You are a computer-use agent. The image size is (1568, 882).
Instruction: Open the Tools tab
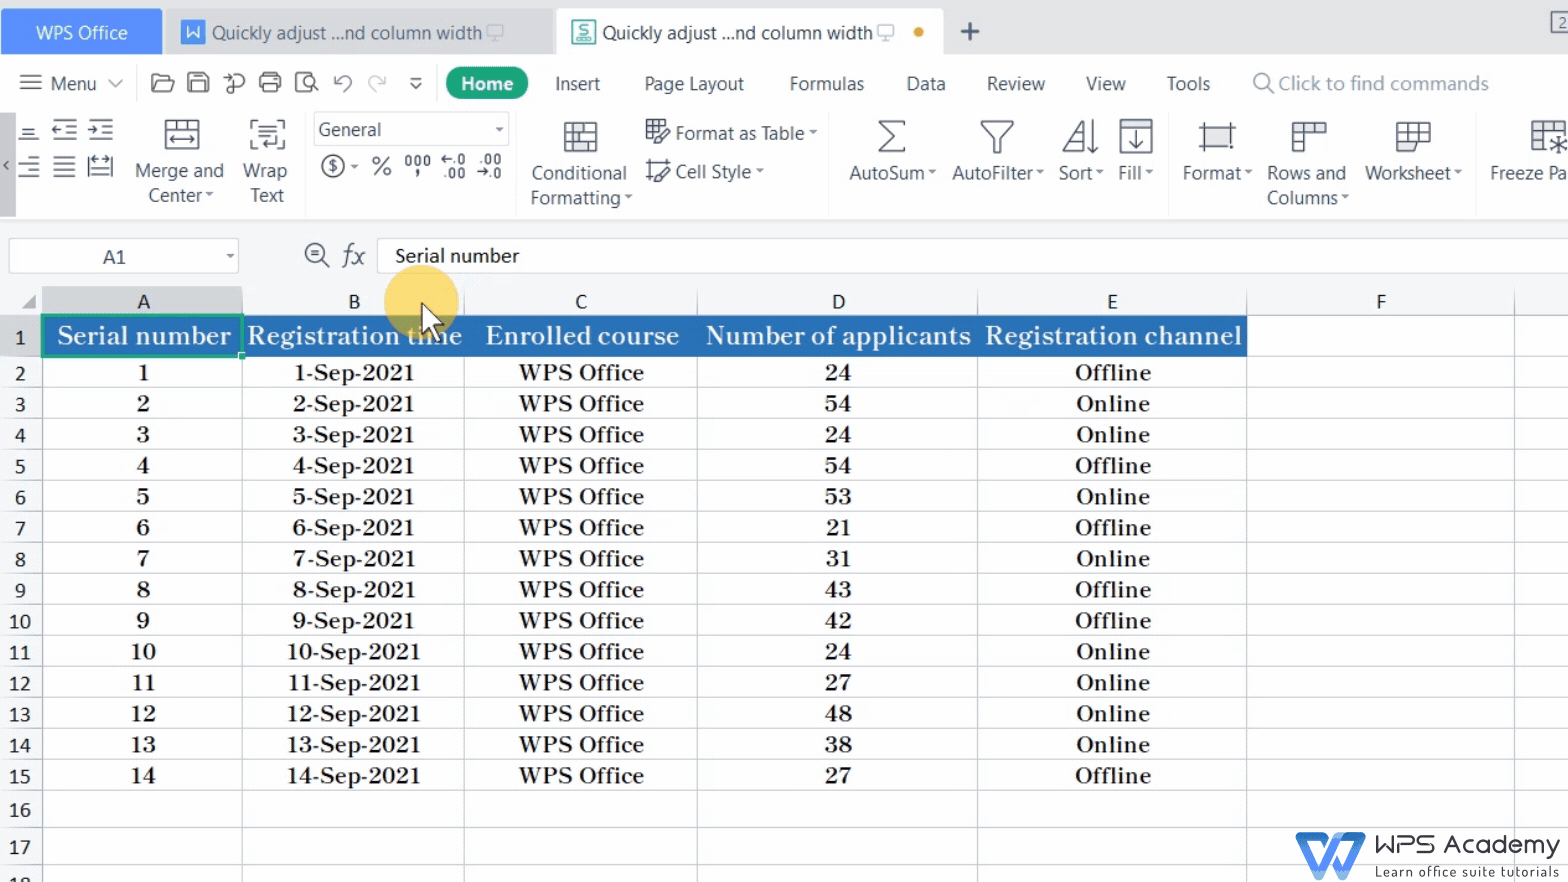[x=1188, y=84]
